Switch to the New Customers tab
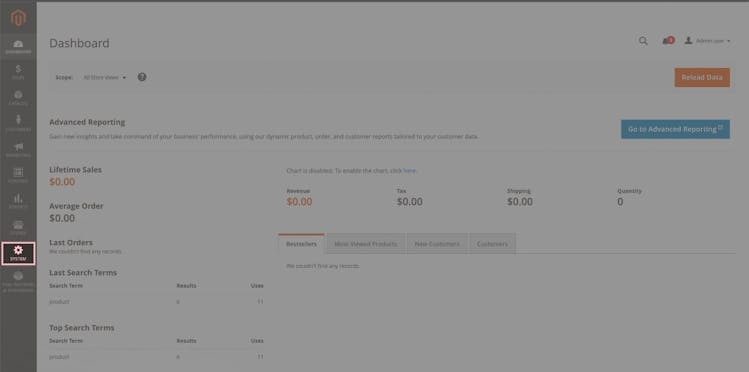The height and width of the screenshot is (372, 749). click(x=437, y=244)
